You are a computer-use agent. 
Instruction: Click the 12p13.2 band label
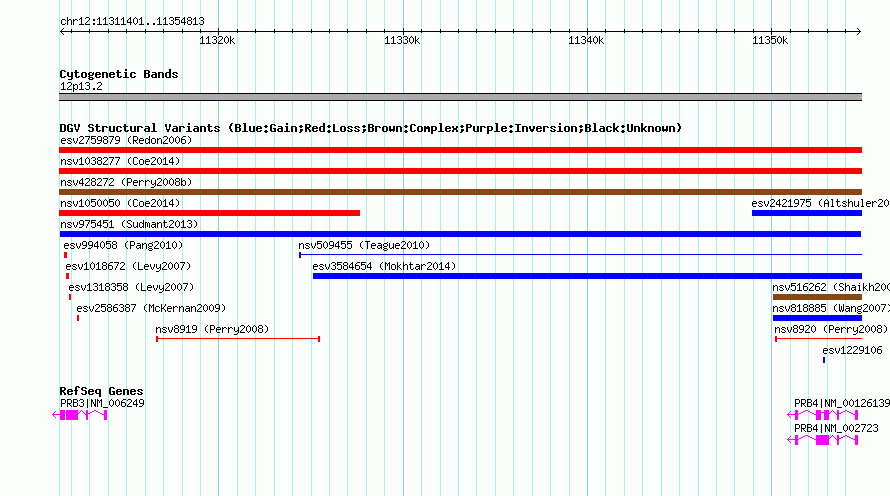point(81,86)
